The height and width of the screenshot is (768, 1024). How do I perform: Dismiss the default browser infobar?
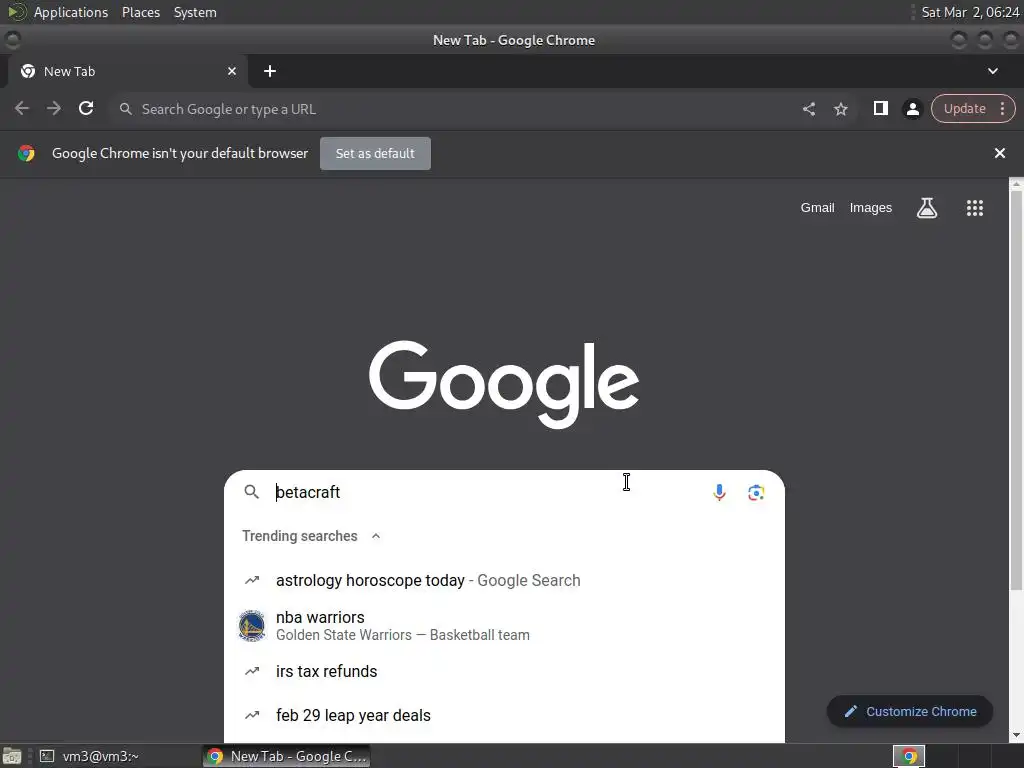pos(999,153)
